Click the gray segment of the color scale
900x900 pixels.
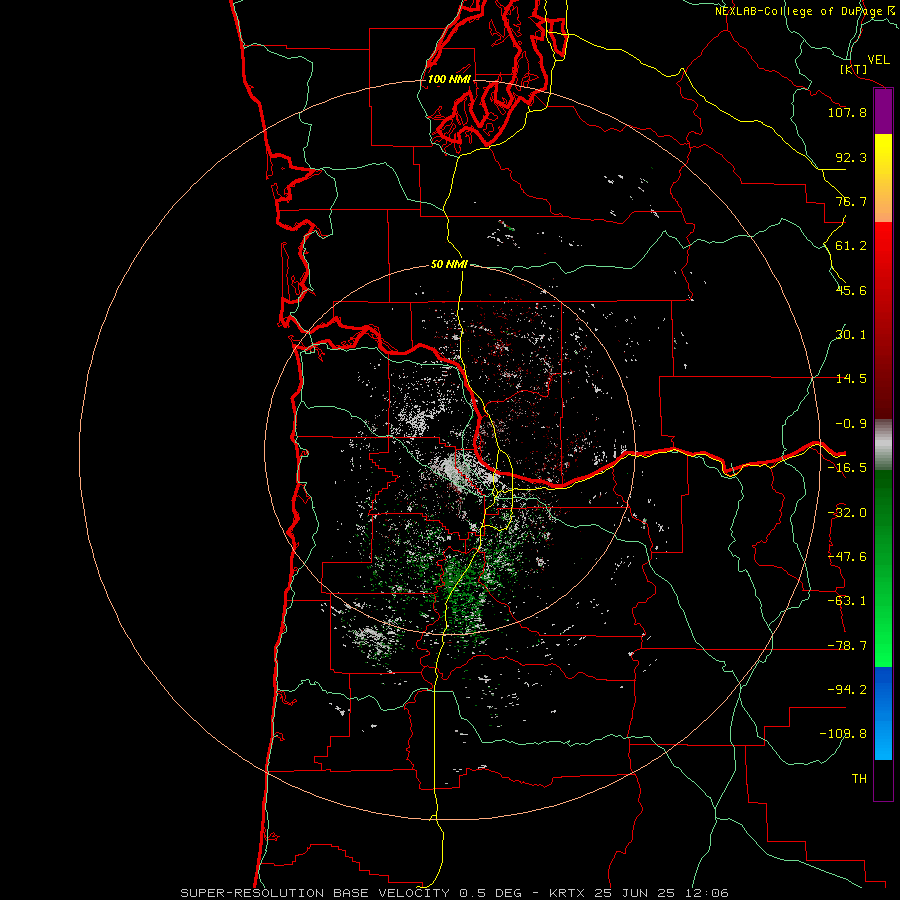point(883,445)
